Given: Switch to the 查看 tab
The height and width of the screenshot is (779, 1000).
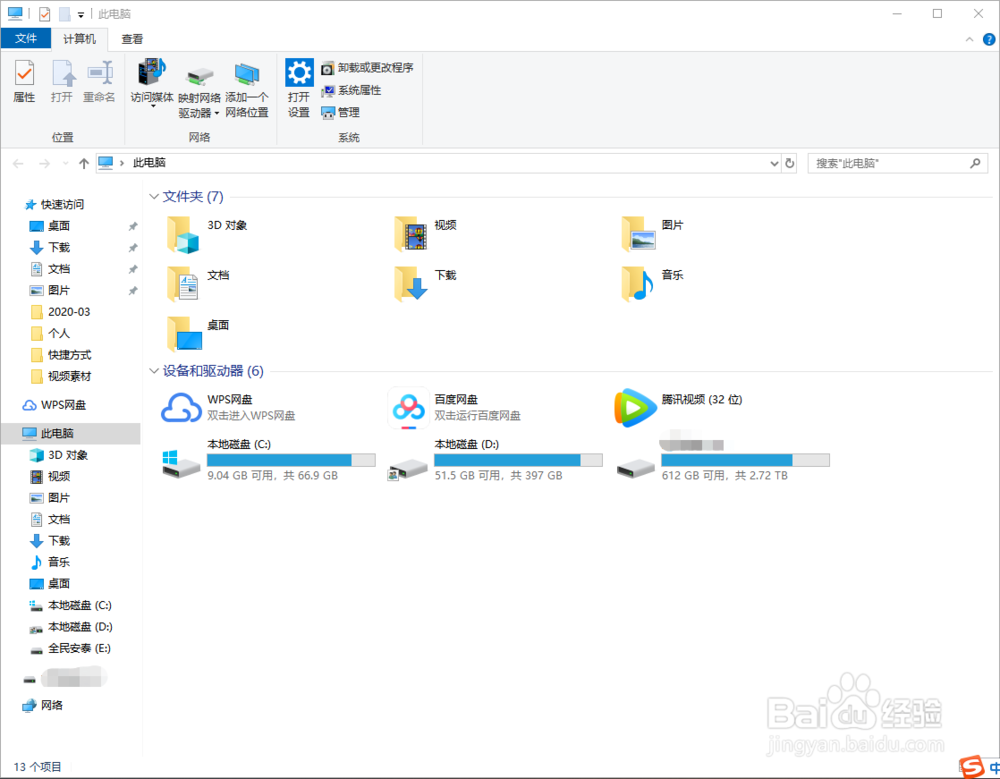Looking at the screenshot, I should (x=131, y=38).
